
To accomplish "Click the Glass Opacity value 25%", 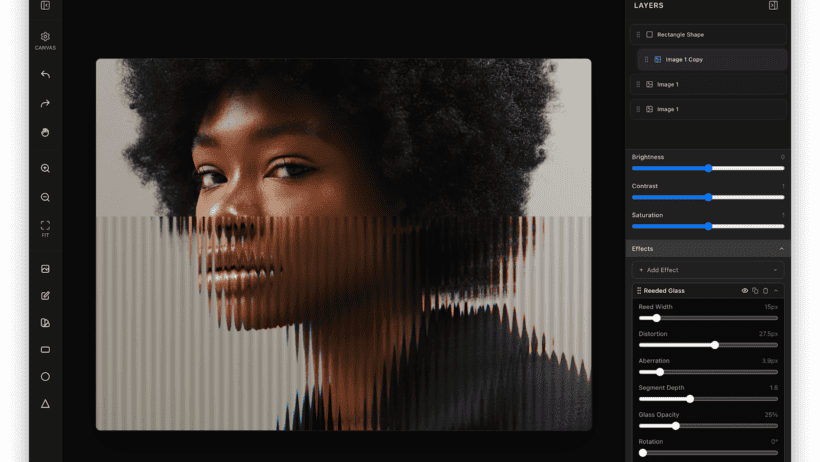I will pyautogui.click(x=771, y=415).
